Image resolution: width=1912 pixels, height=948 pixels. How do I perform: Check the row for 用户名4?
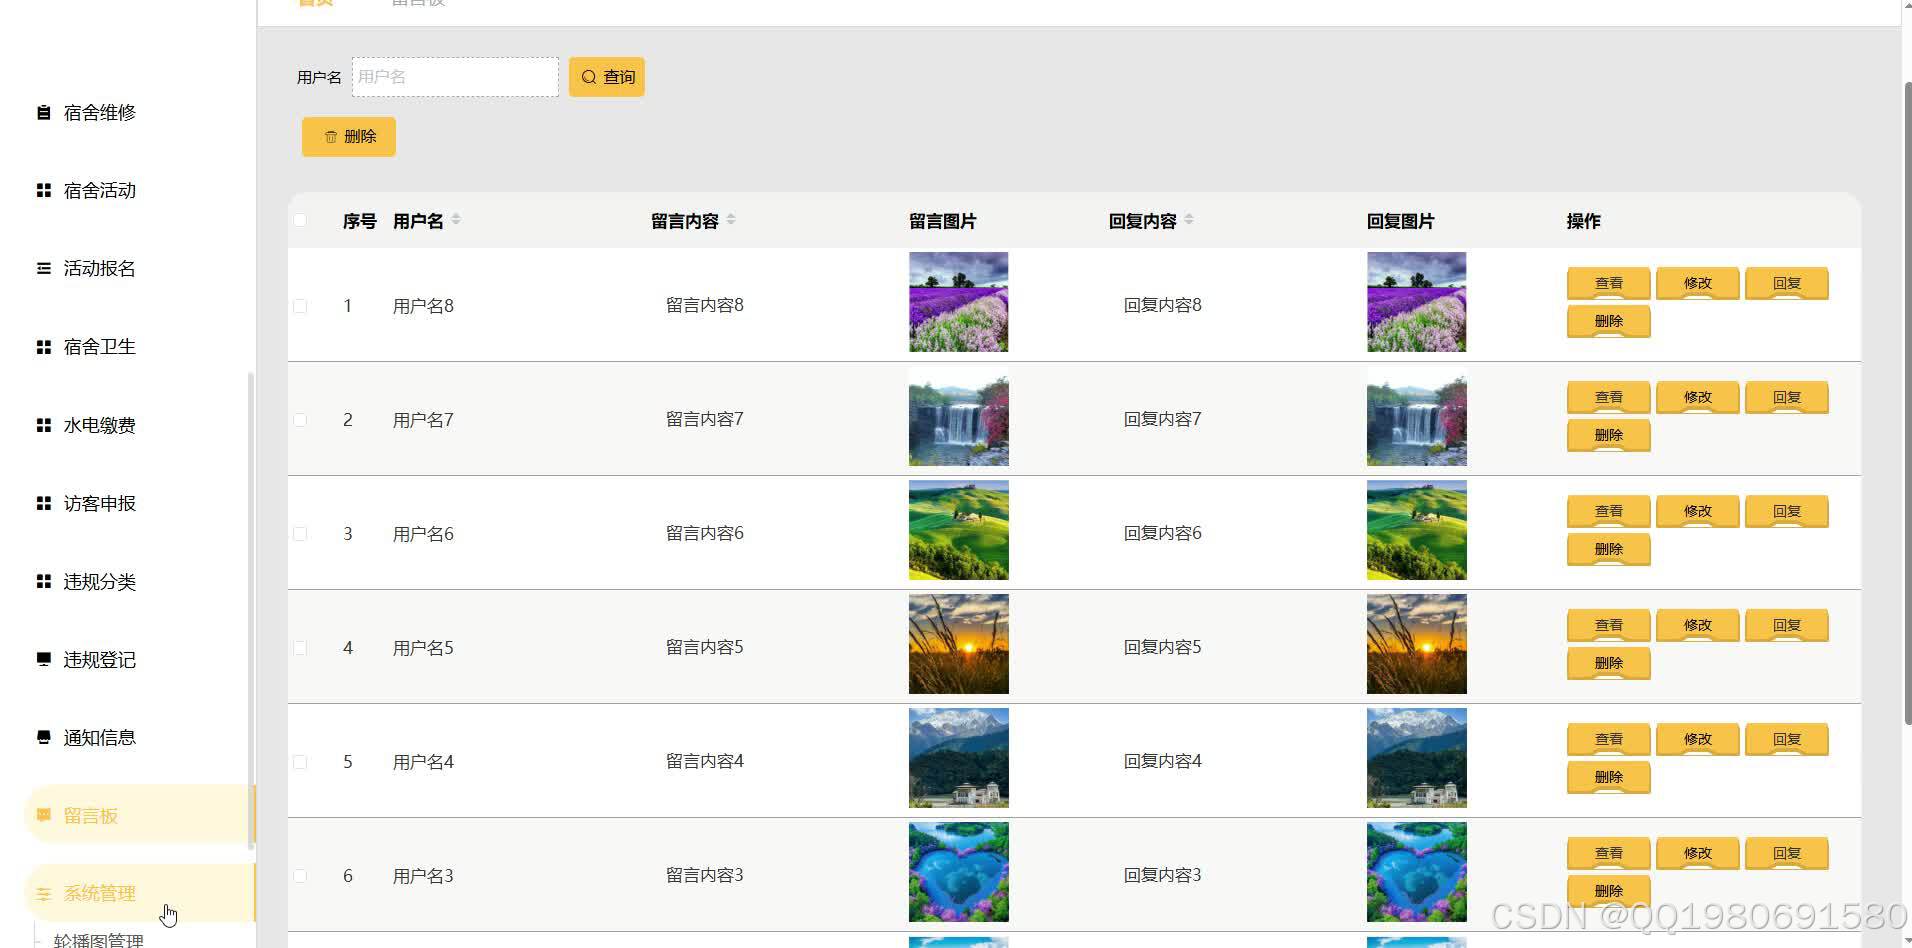click(x=300, y=762)
